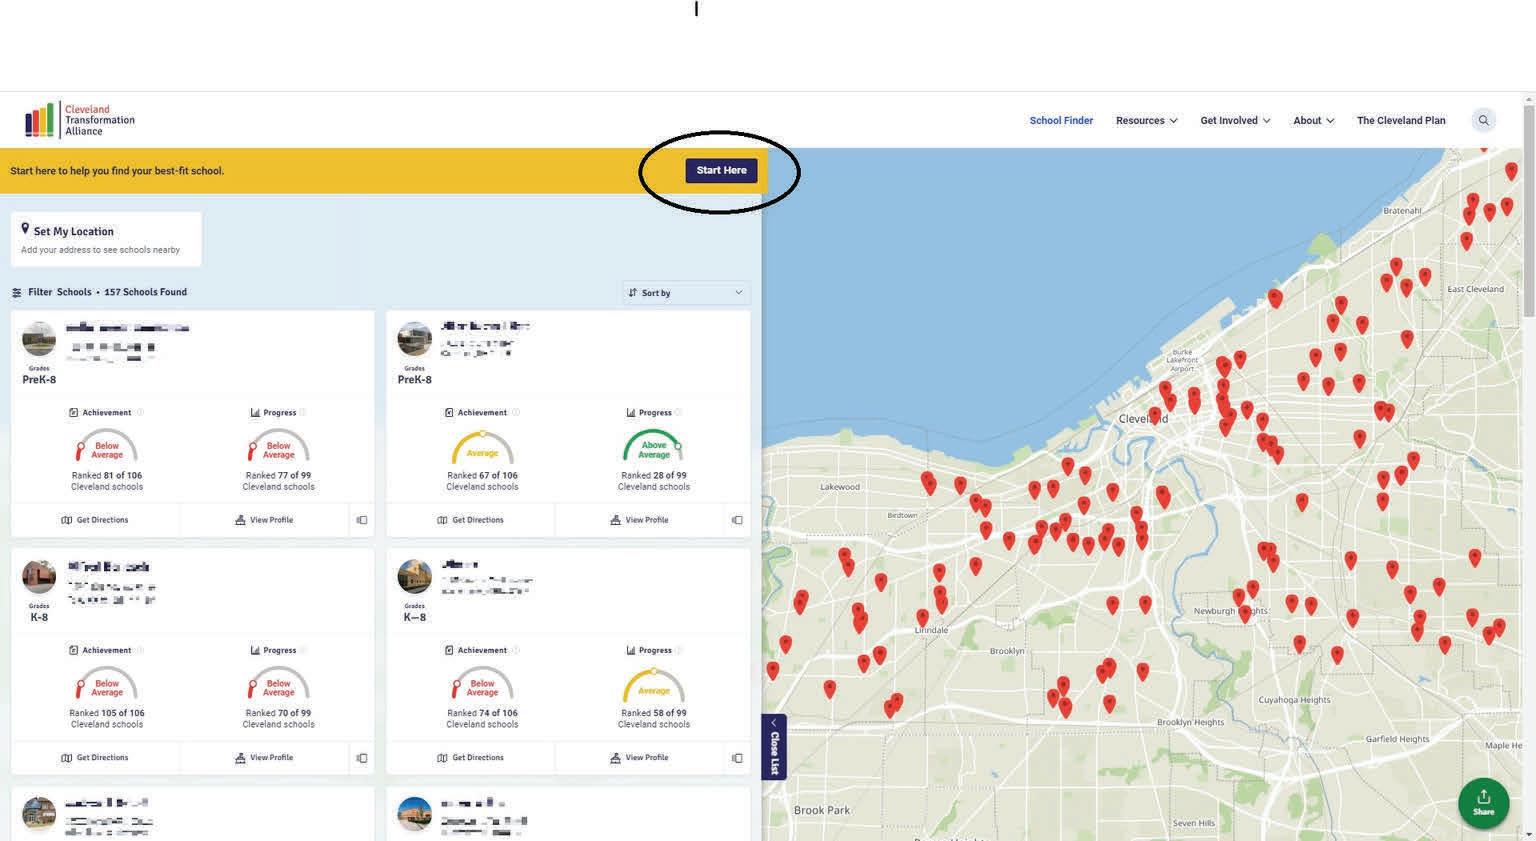This screenshot has width=1536, height=841.
Task: Click the Achievement info icon on the ranked 81 of 106 card
Action: [140, 413]
